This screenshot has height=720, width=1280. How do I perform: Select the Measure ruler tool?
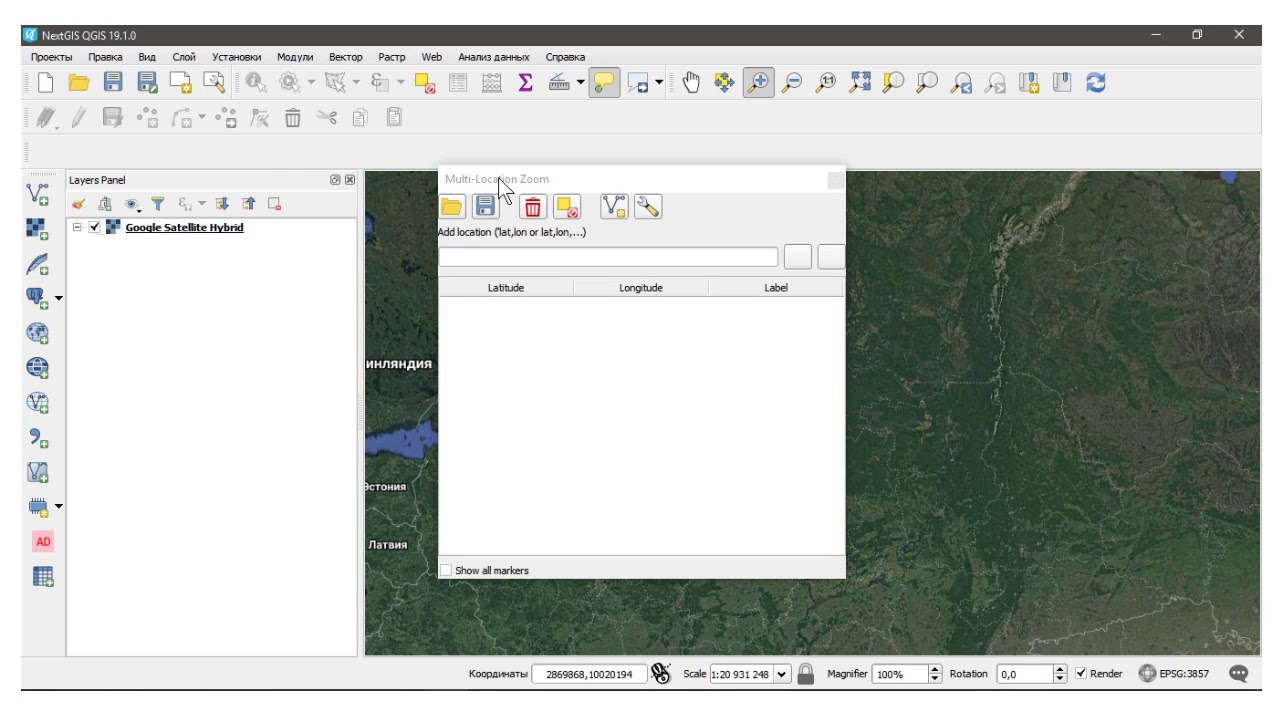click(560, 84)
